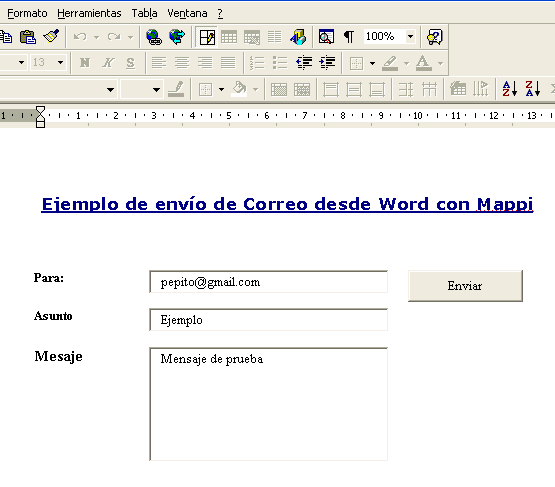Expand the Redo history dropdown arrow
The height and width of the screenshot is (487, 555).
[x=130, y=37]
